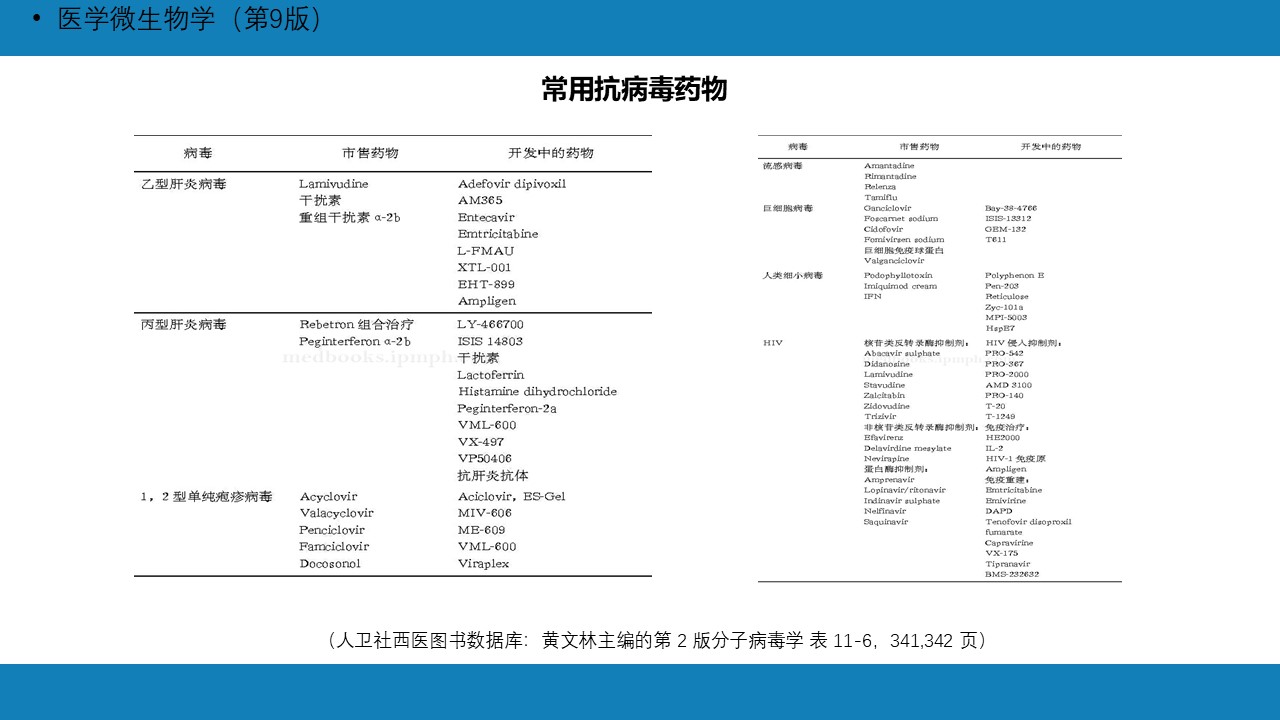Click the 'HE2000' entry
The height and width of the screenshot is (720, 1280).
[x=1002, y=437]
